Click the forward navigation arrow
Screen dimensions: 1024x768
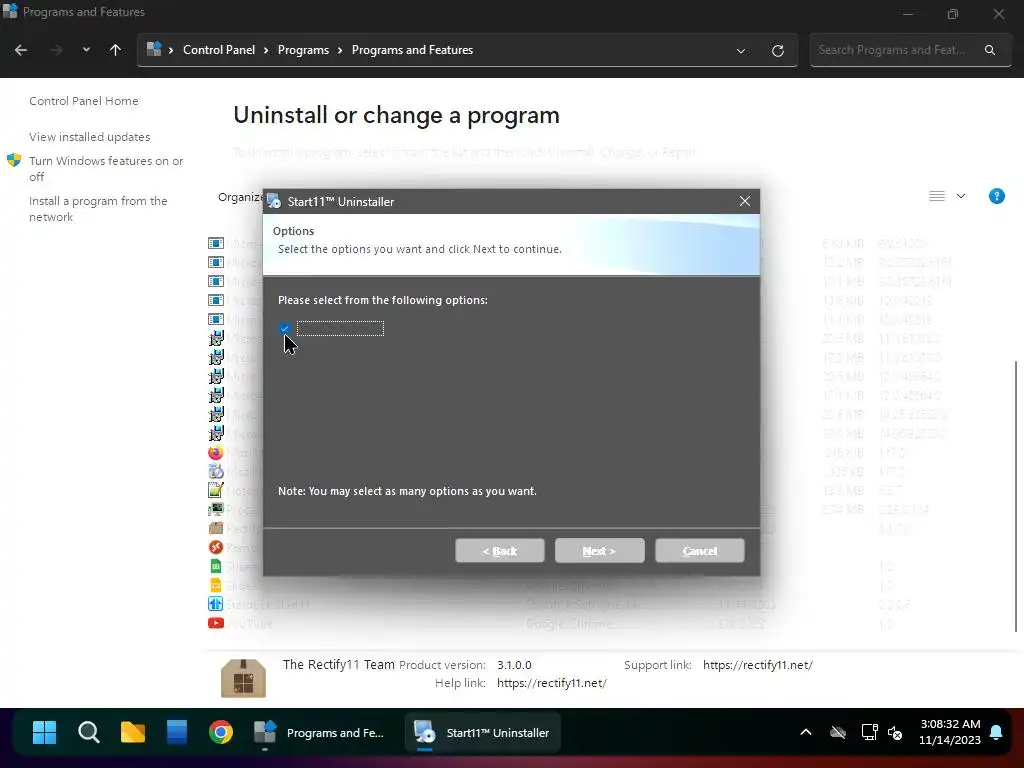pos(56,50)
